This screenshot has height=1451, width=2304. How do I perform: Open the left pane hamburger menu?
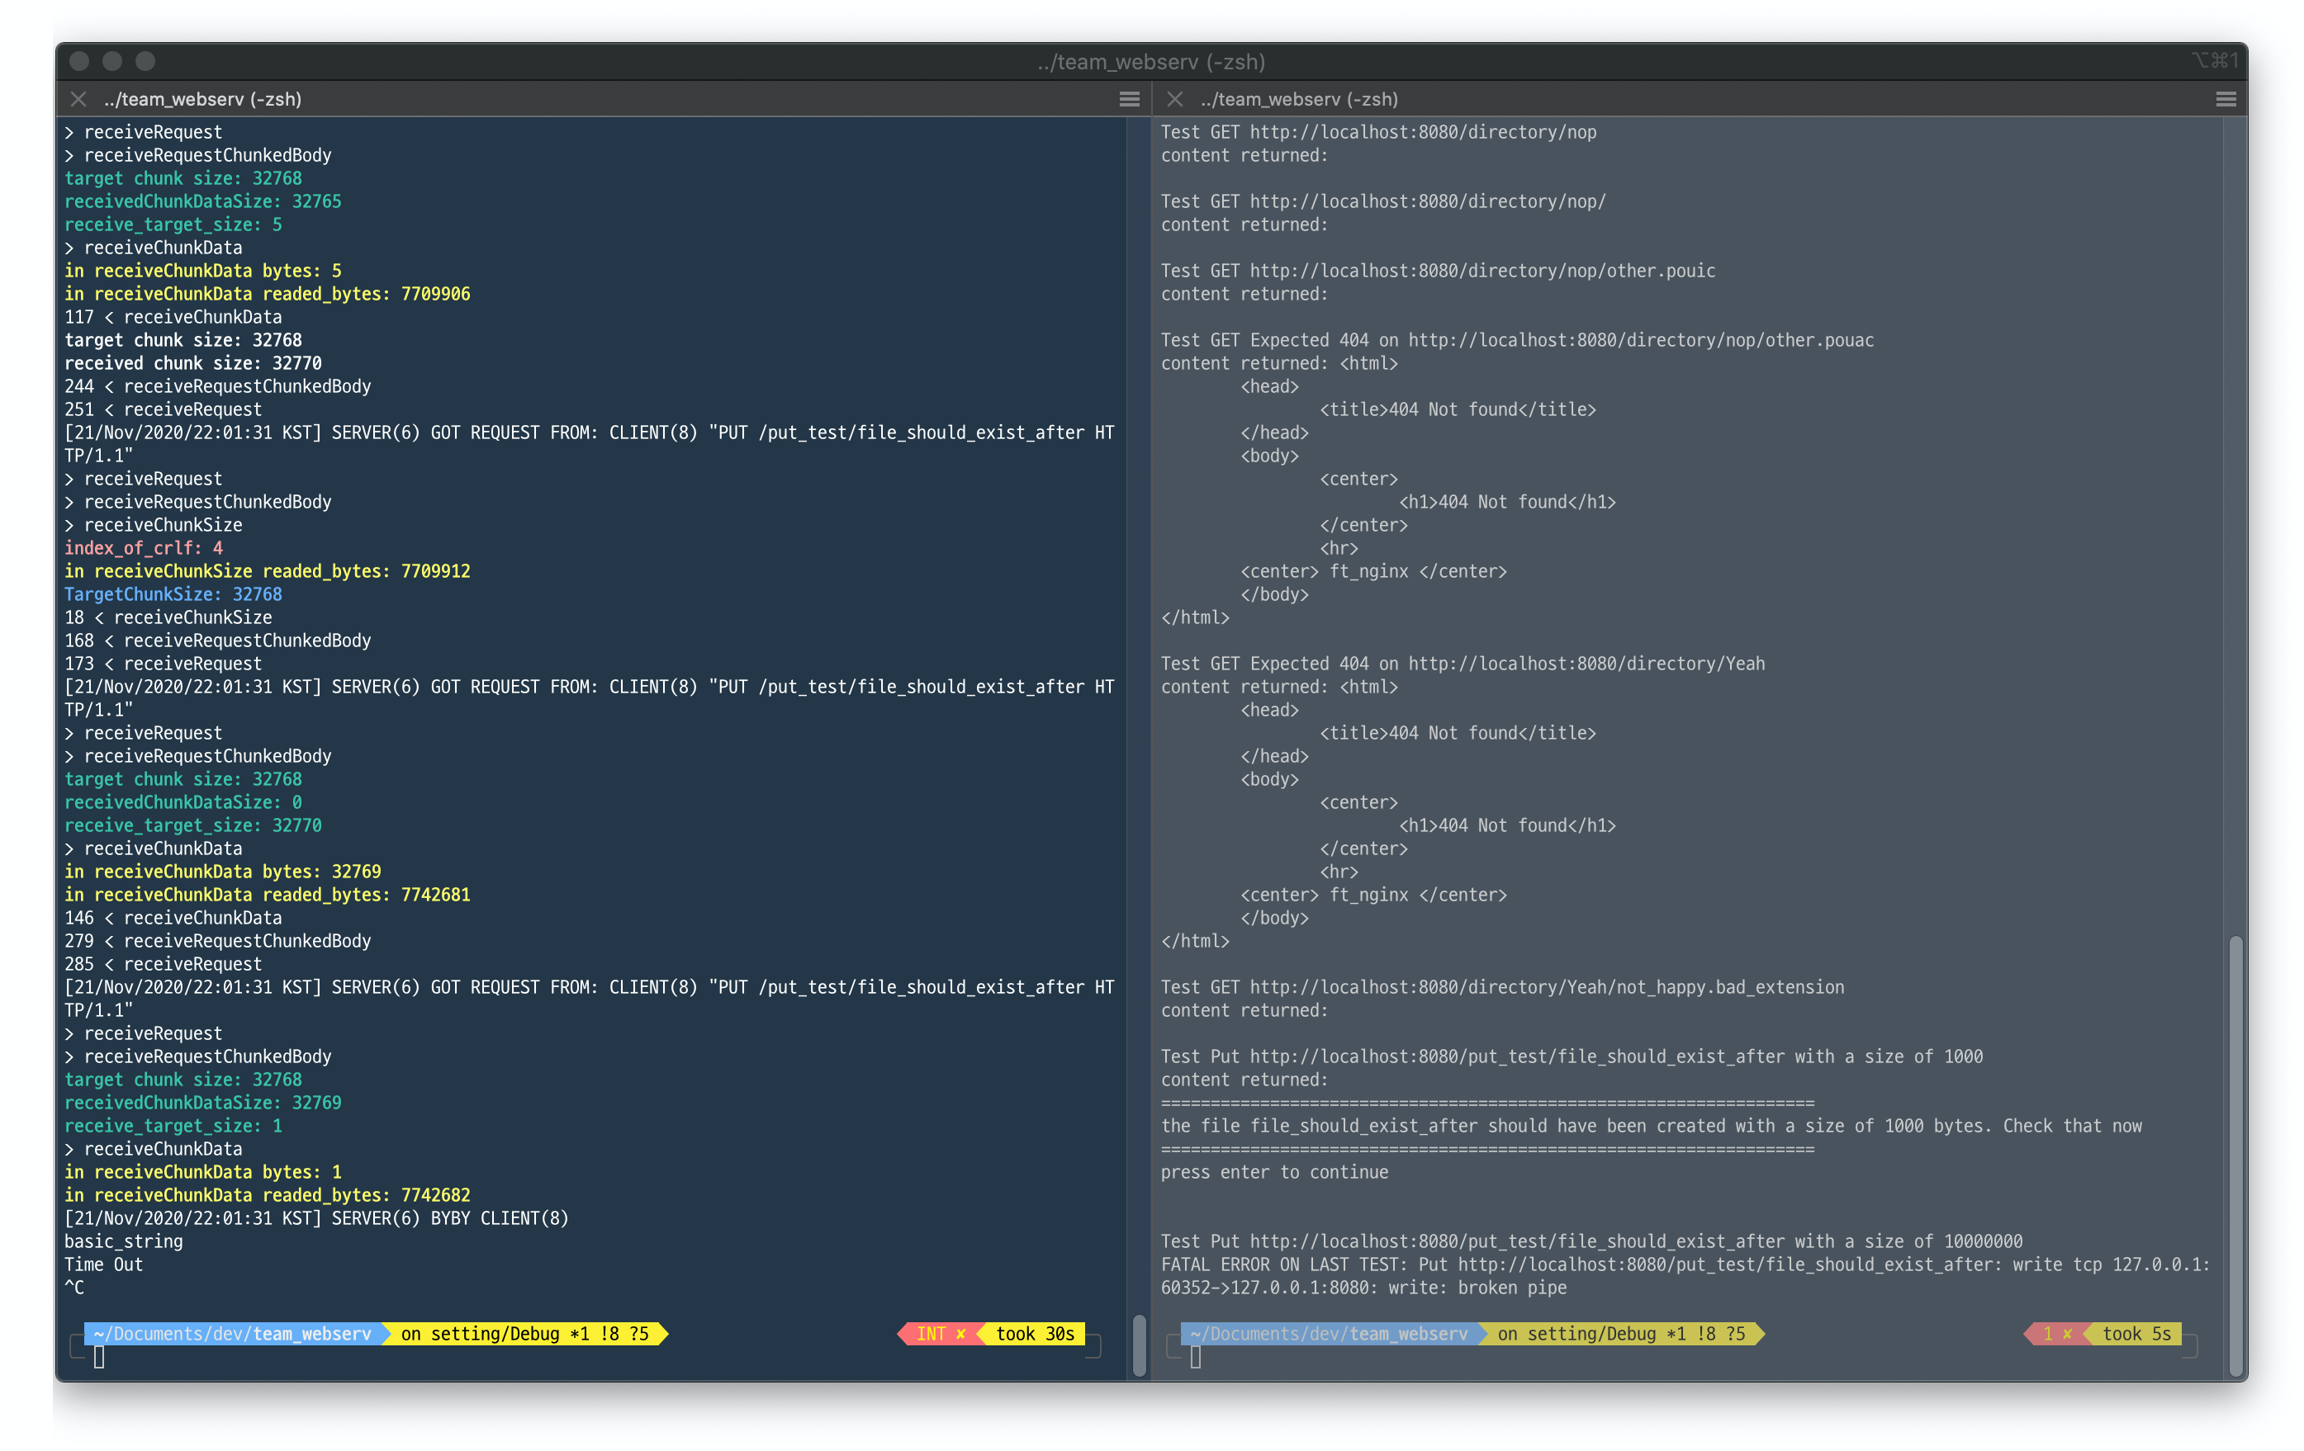1129,99
